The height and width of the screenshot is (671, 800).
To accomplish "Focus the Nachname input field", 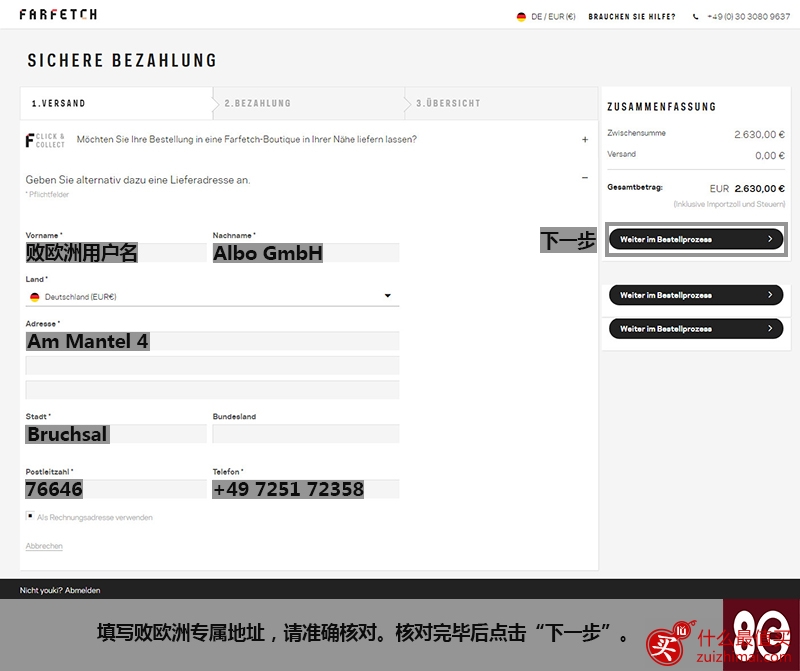I will tap(306, 253).
